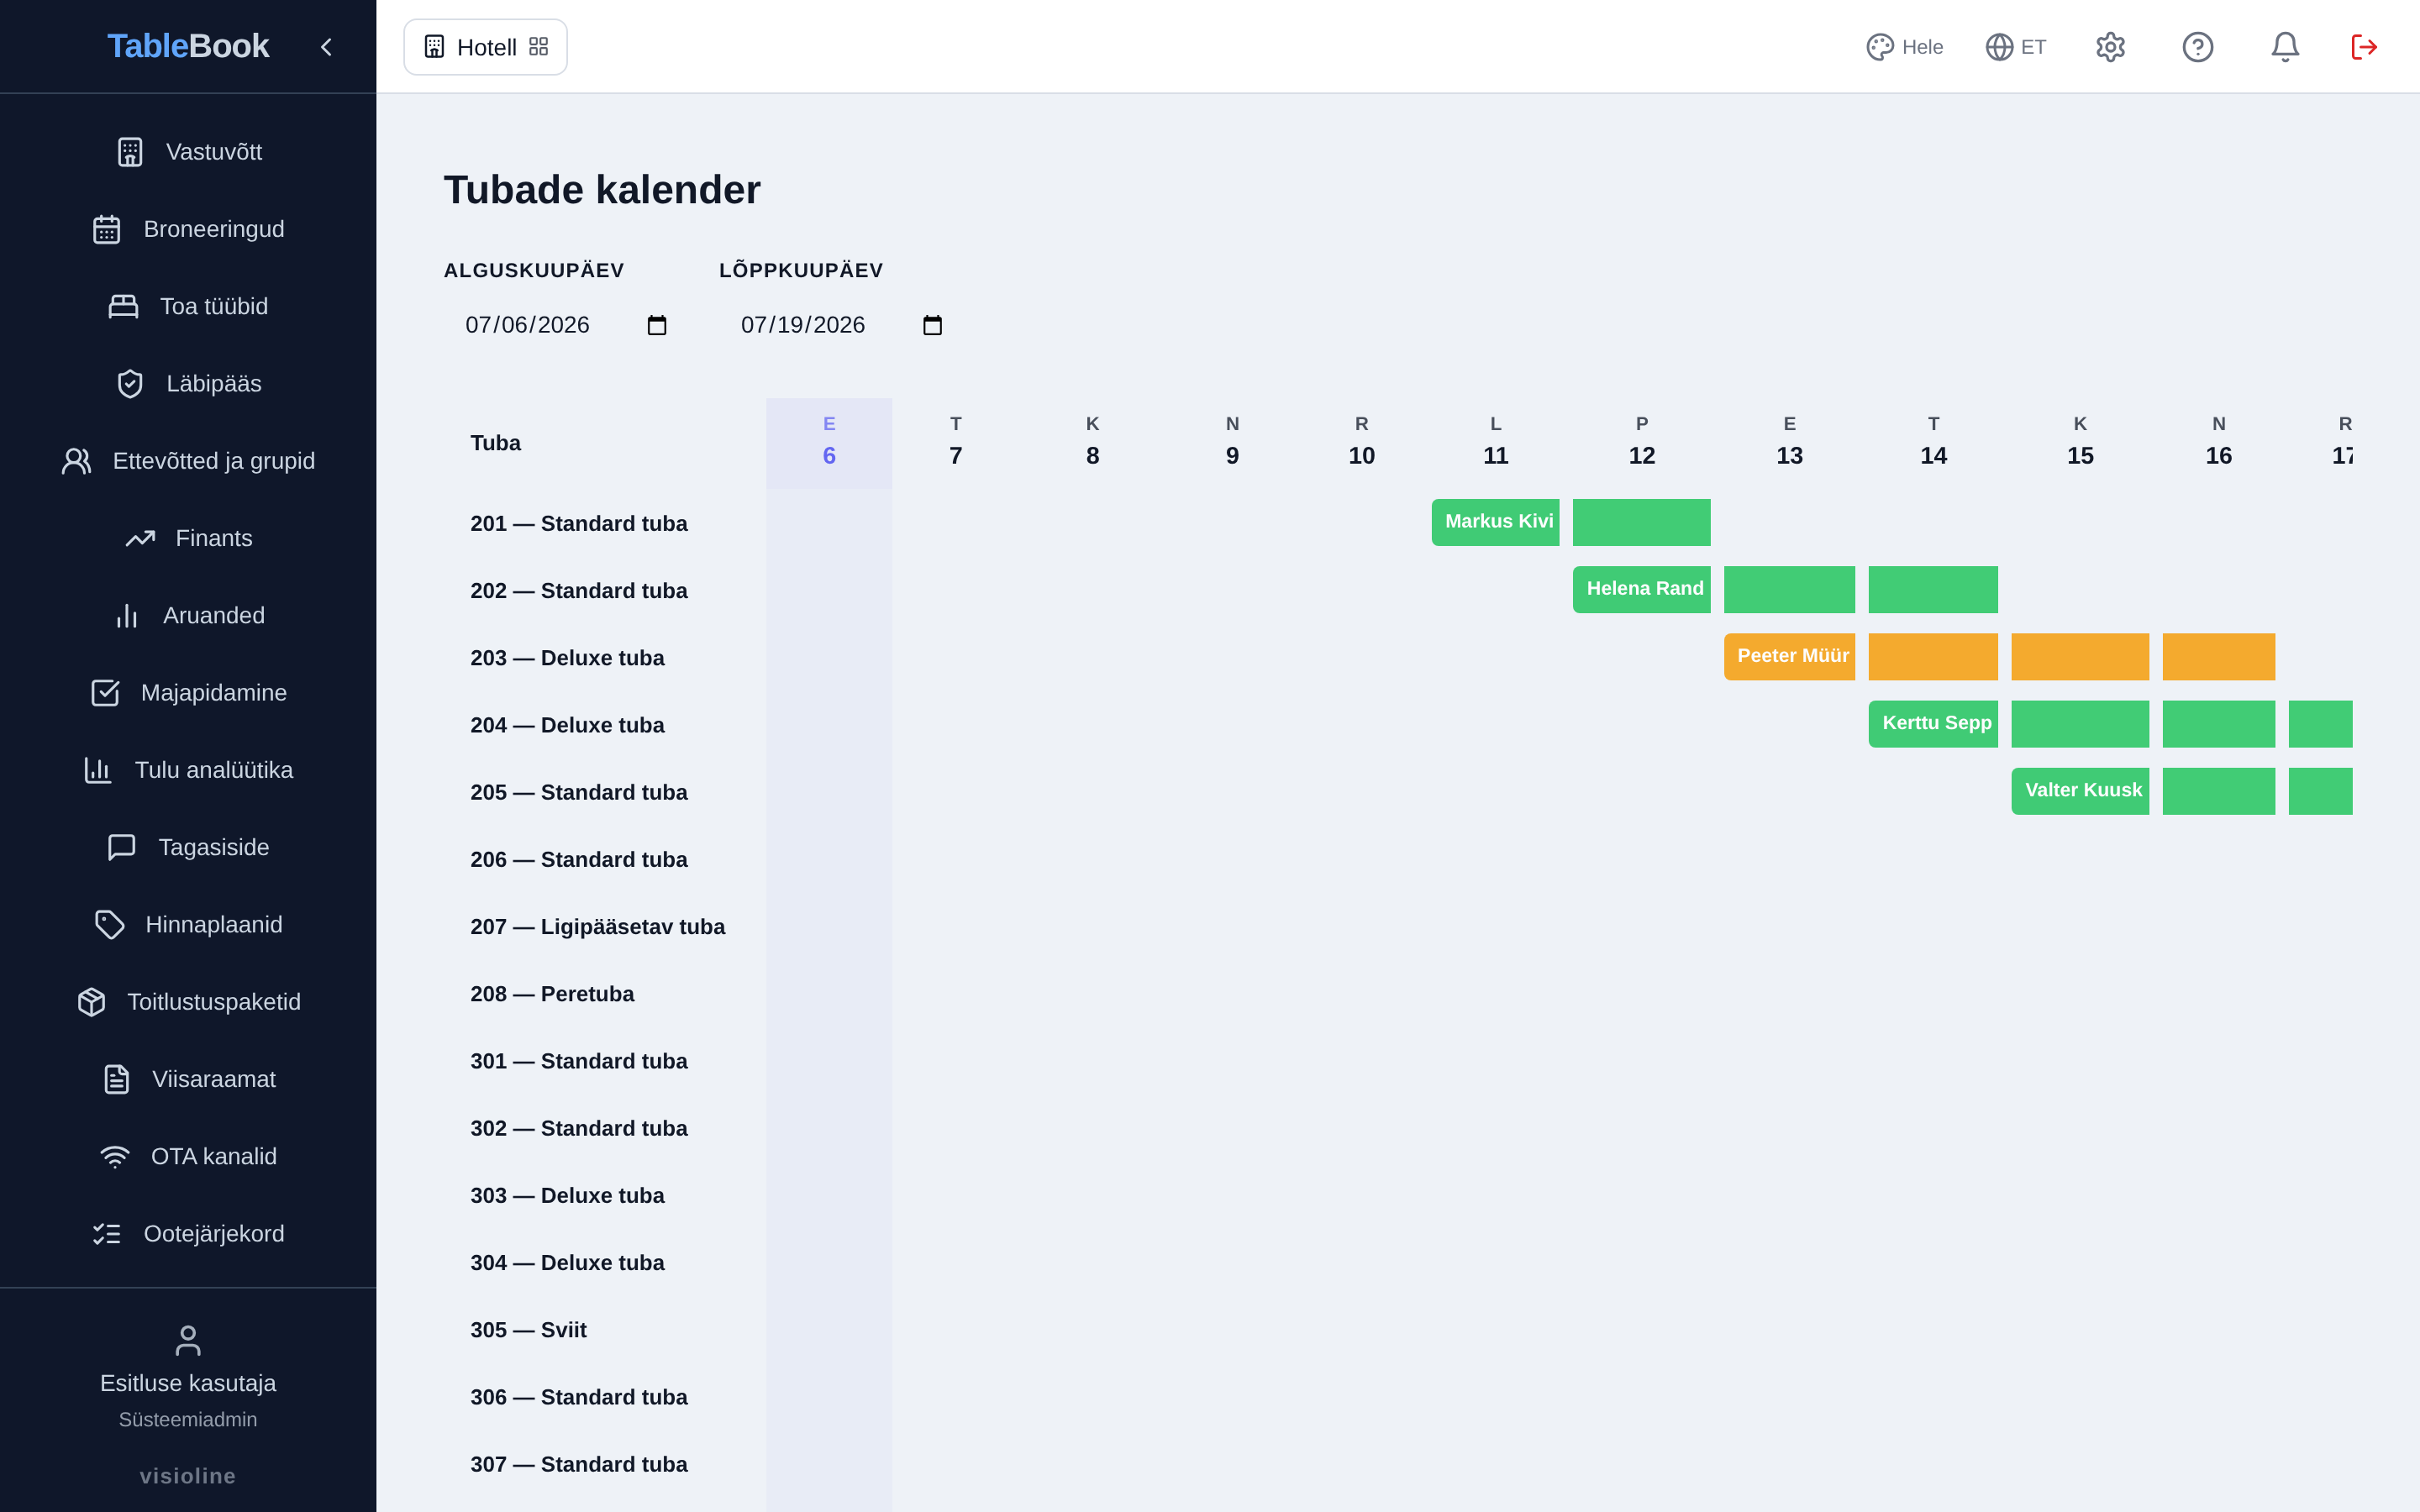Open the Hotell module switcher
2420x1512 pixels.
485,47
